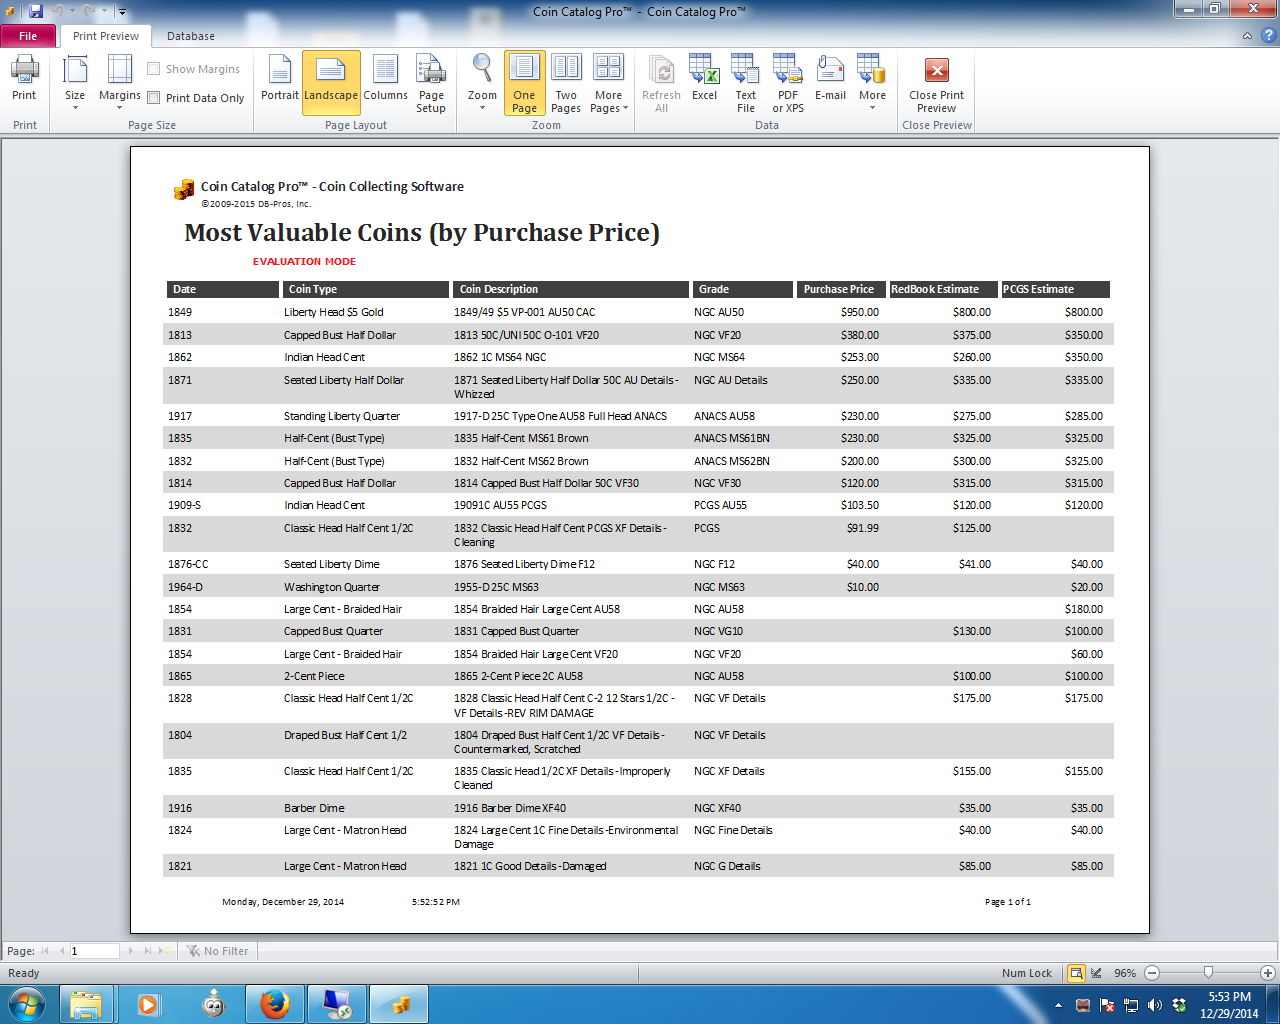
Task: Click the 1862 Indian Head Cent row
Action: click(x=638, y=357)
